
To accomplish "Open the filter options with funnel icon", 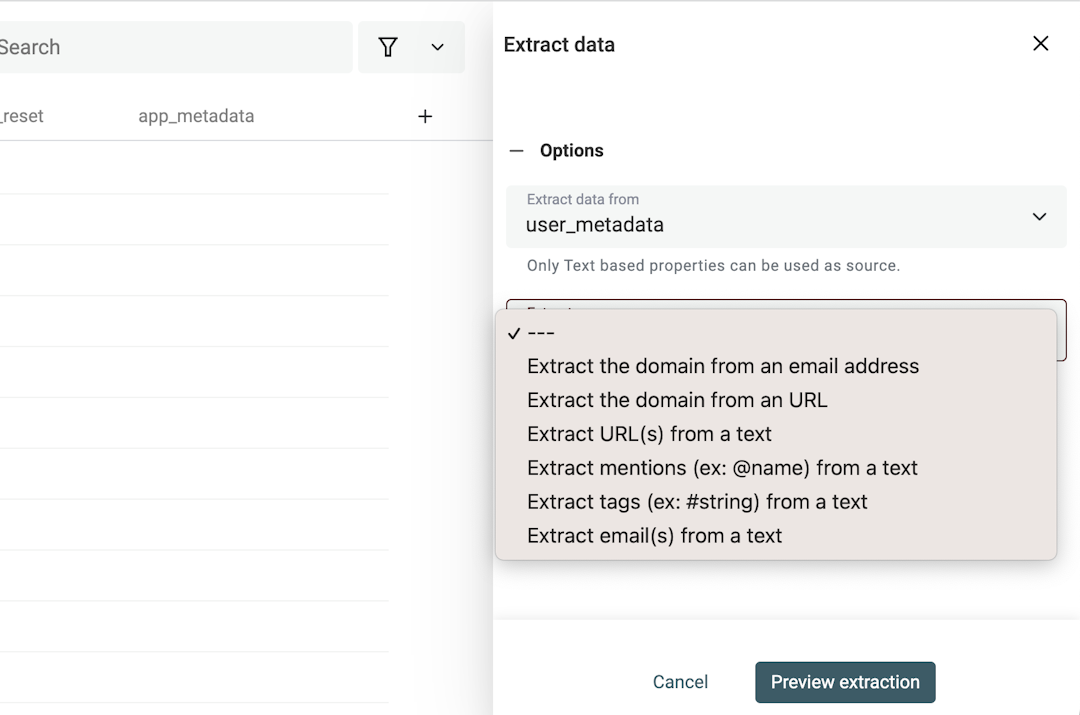I will (388, 46).
